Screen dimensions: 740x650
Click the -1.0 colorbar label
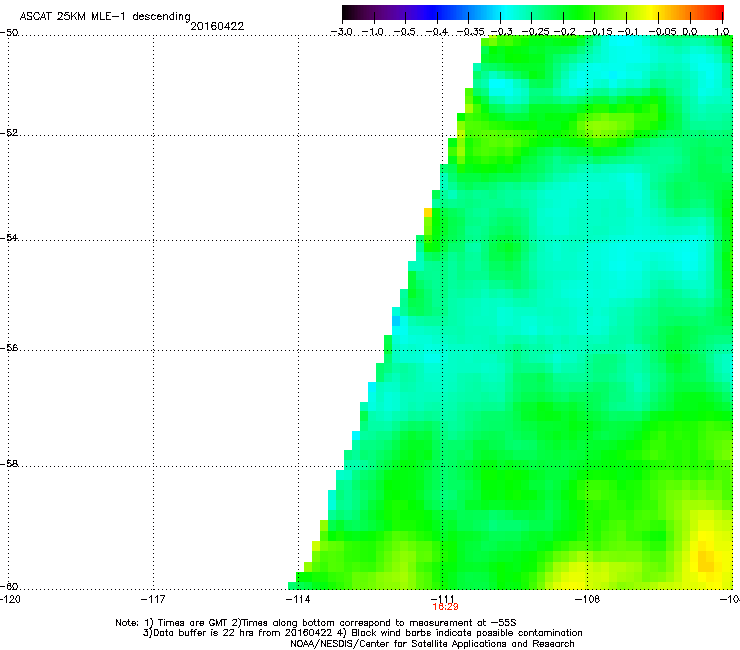click(x=374, y=32)
